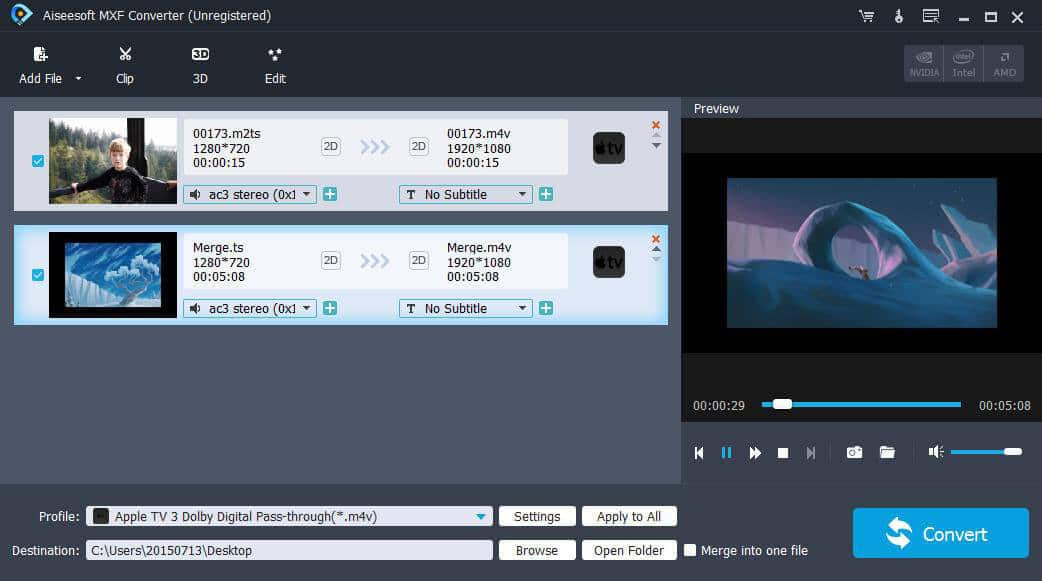Open the No Subtitle dropdown for 00173.m2ts
This screenshot has height=581, width=1042.
[x=465, y=194]
